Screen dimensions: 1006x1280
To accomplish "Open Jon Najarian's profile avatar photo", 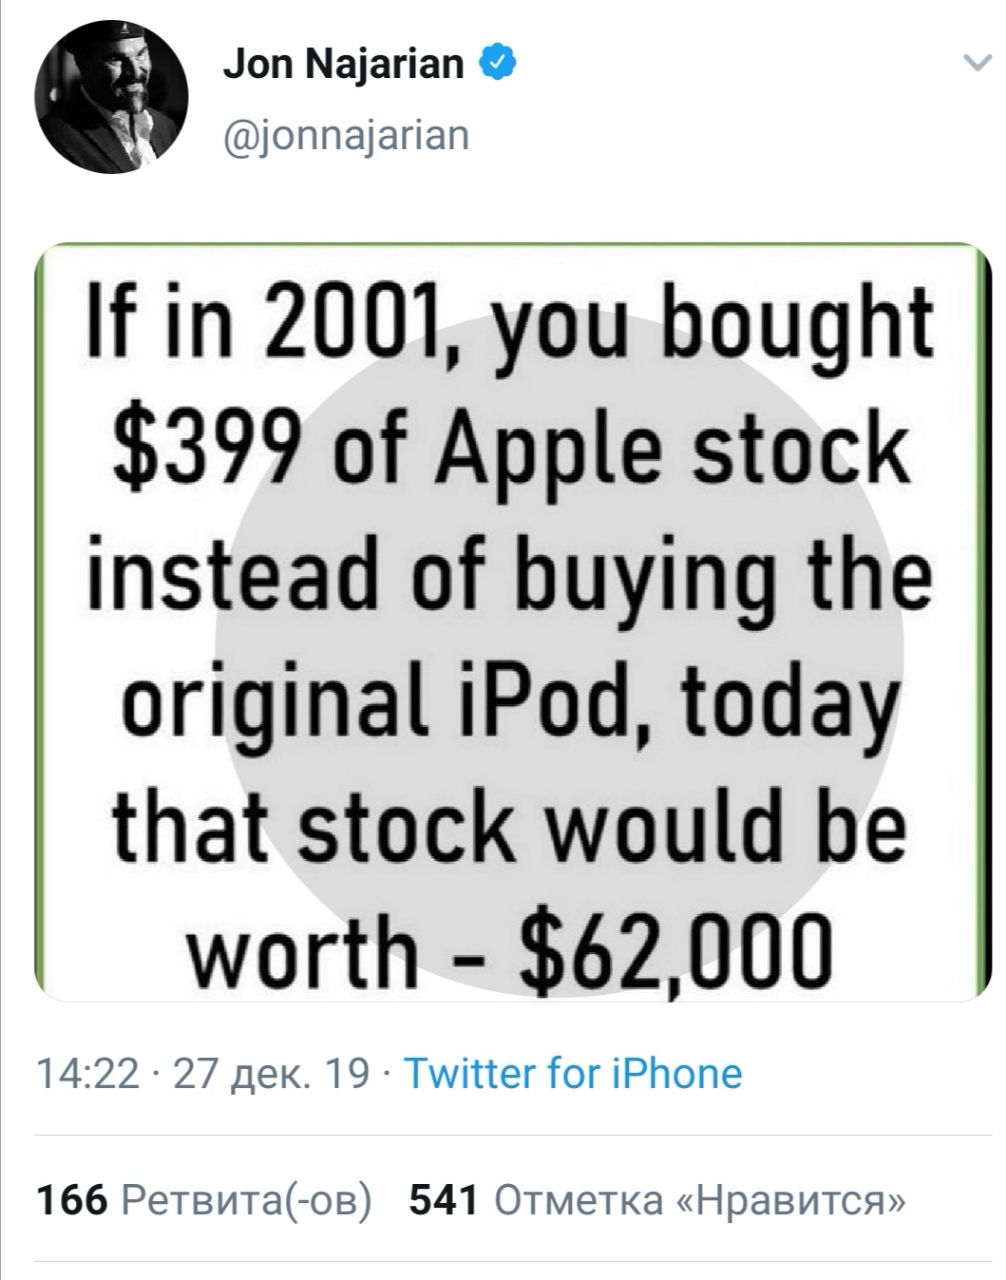I will 111,97.
